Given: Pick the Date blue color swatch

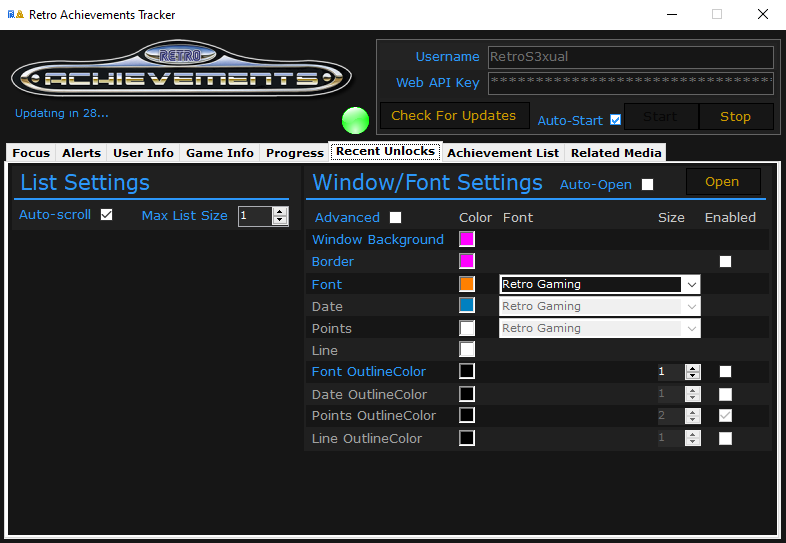Looking at the screenshot, I should click(467, 305).
